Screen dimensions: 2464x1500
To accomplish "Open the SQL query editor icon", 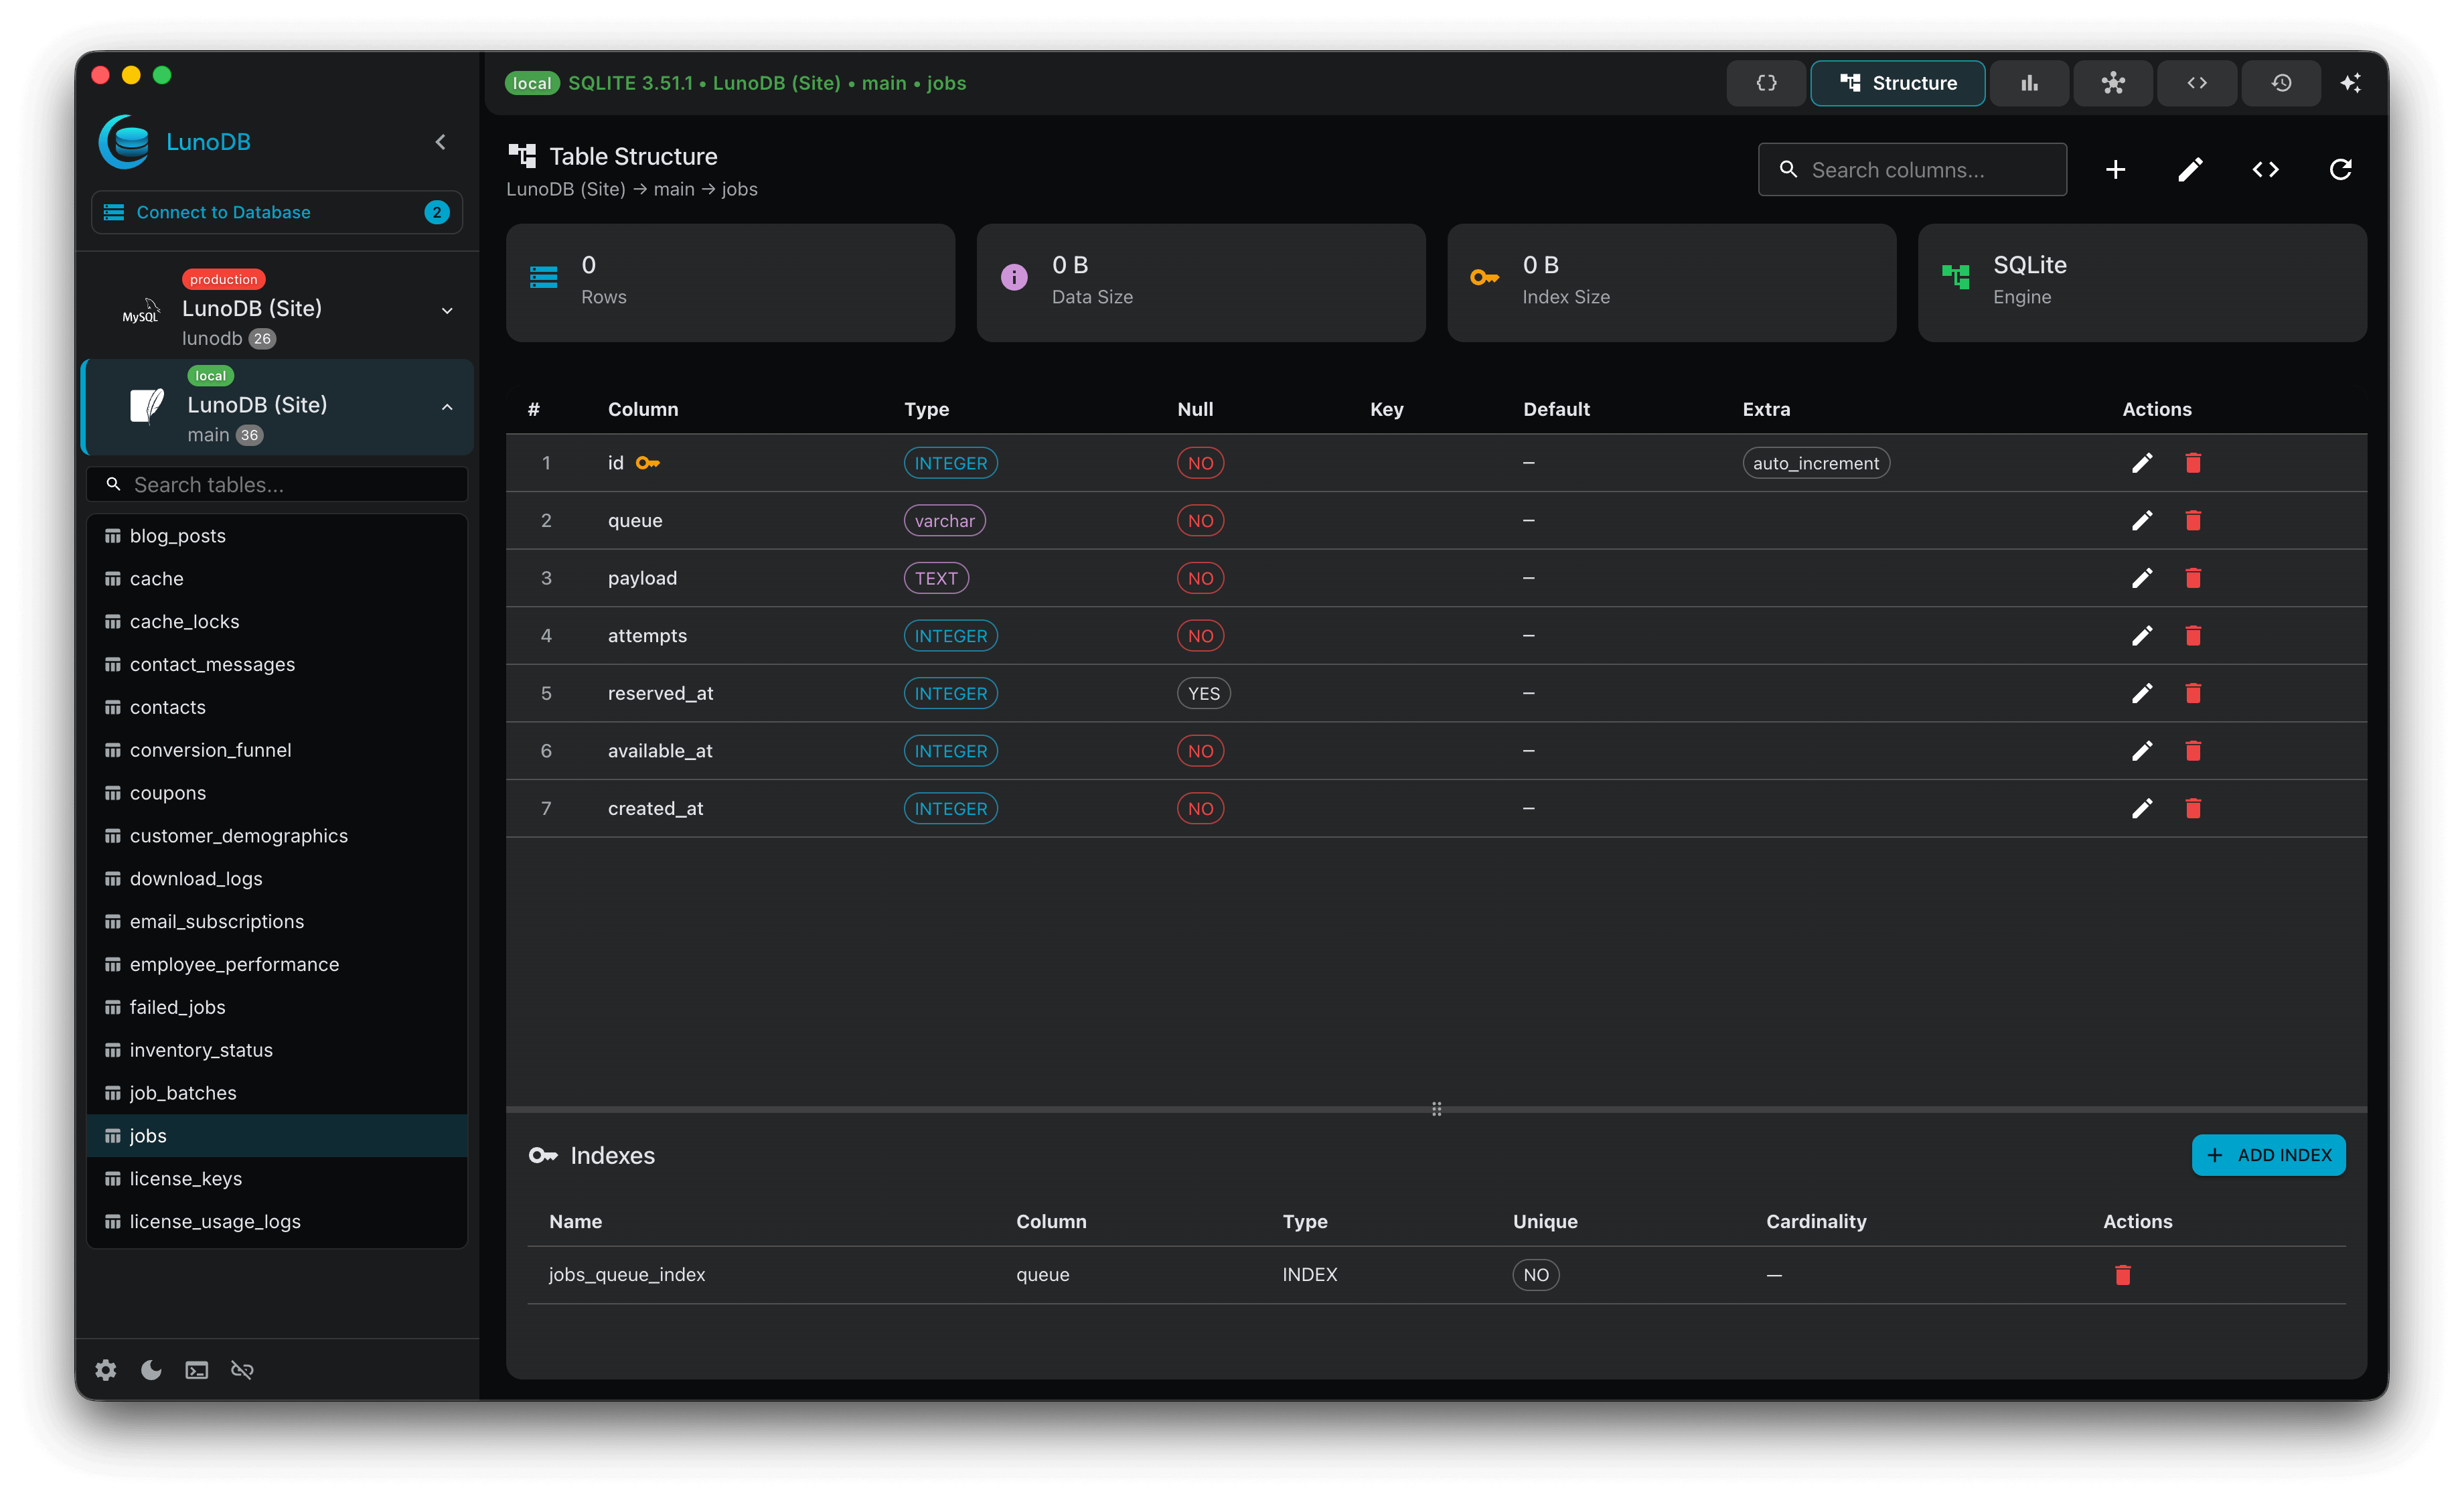I will point(1766,83).
